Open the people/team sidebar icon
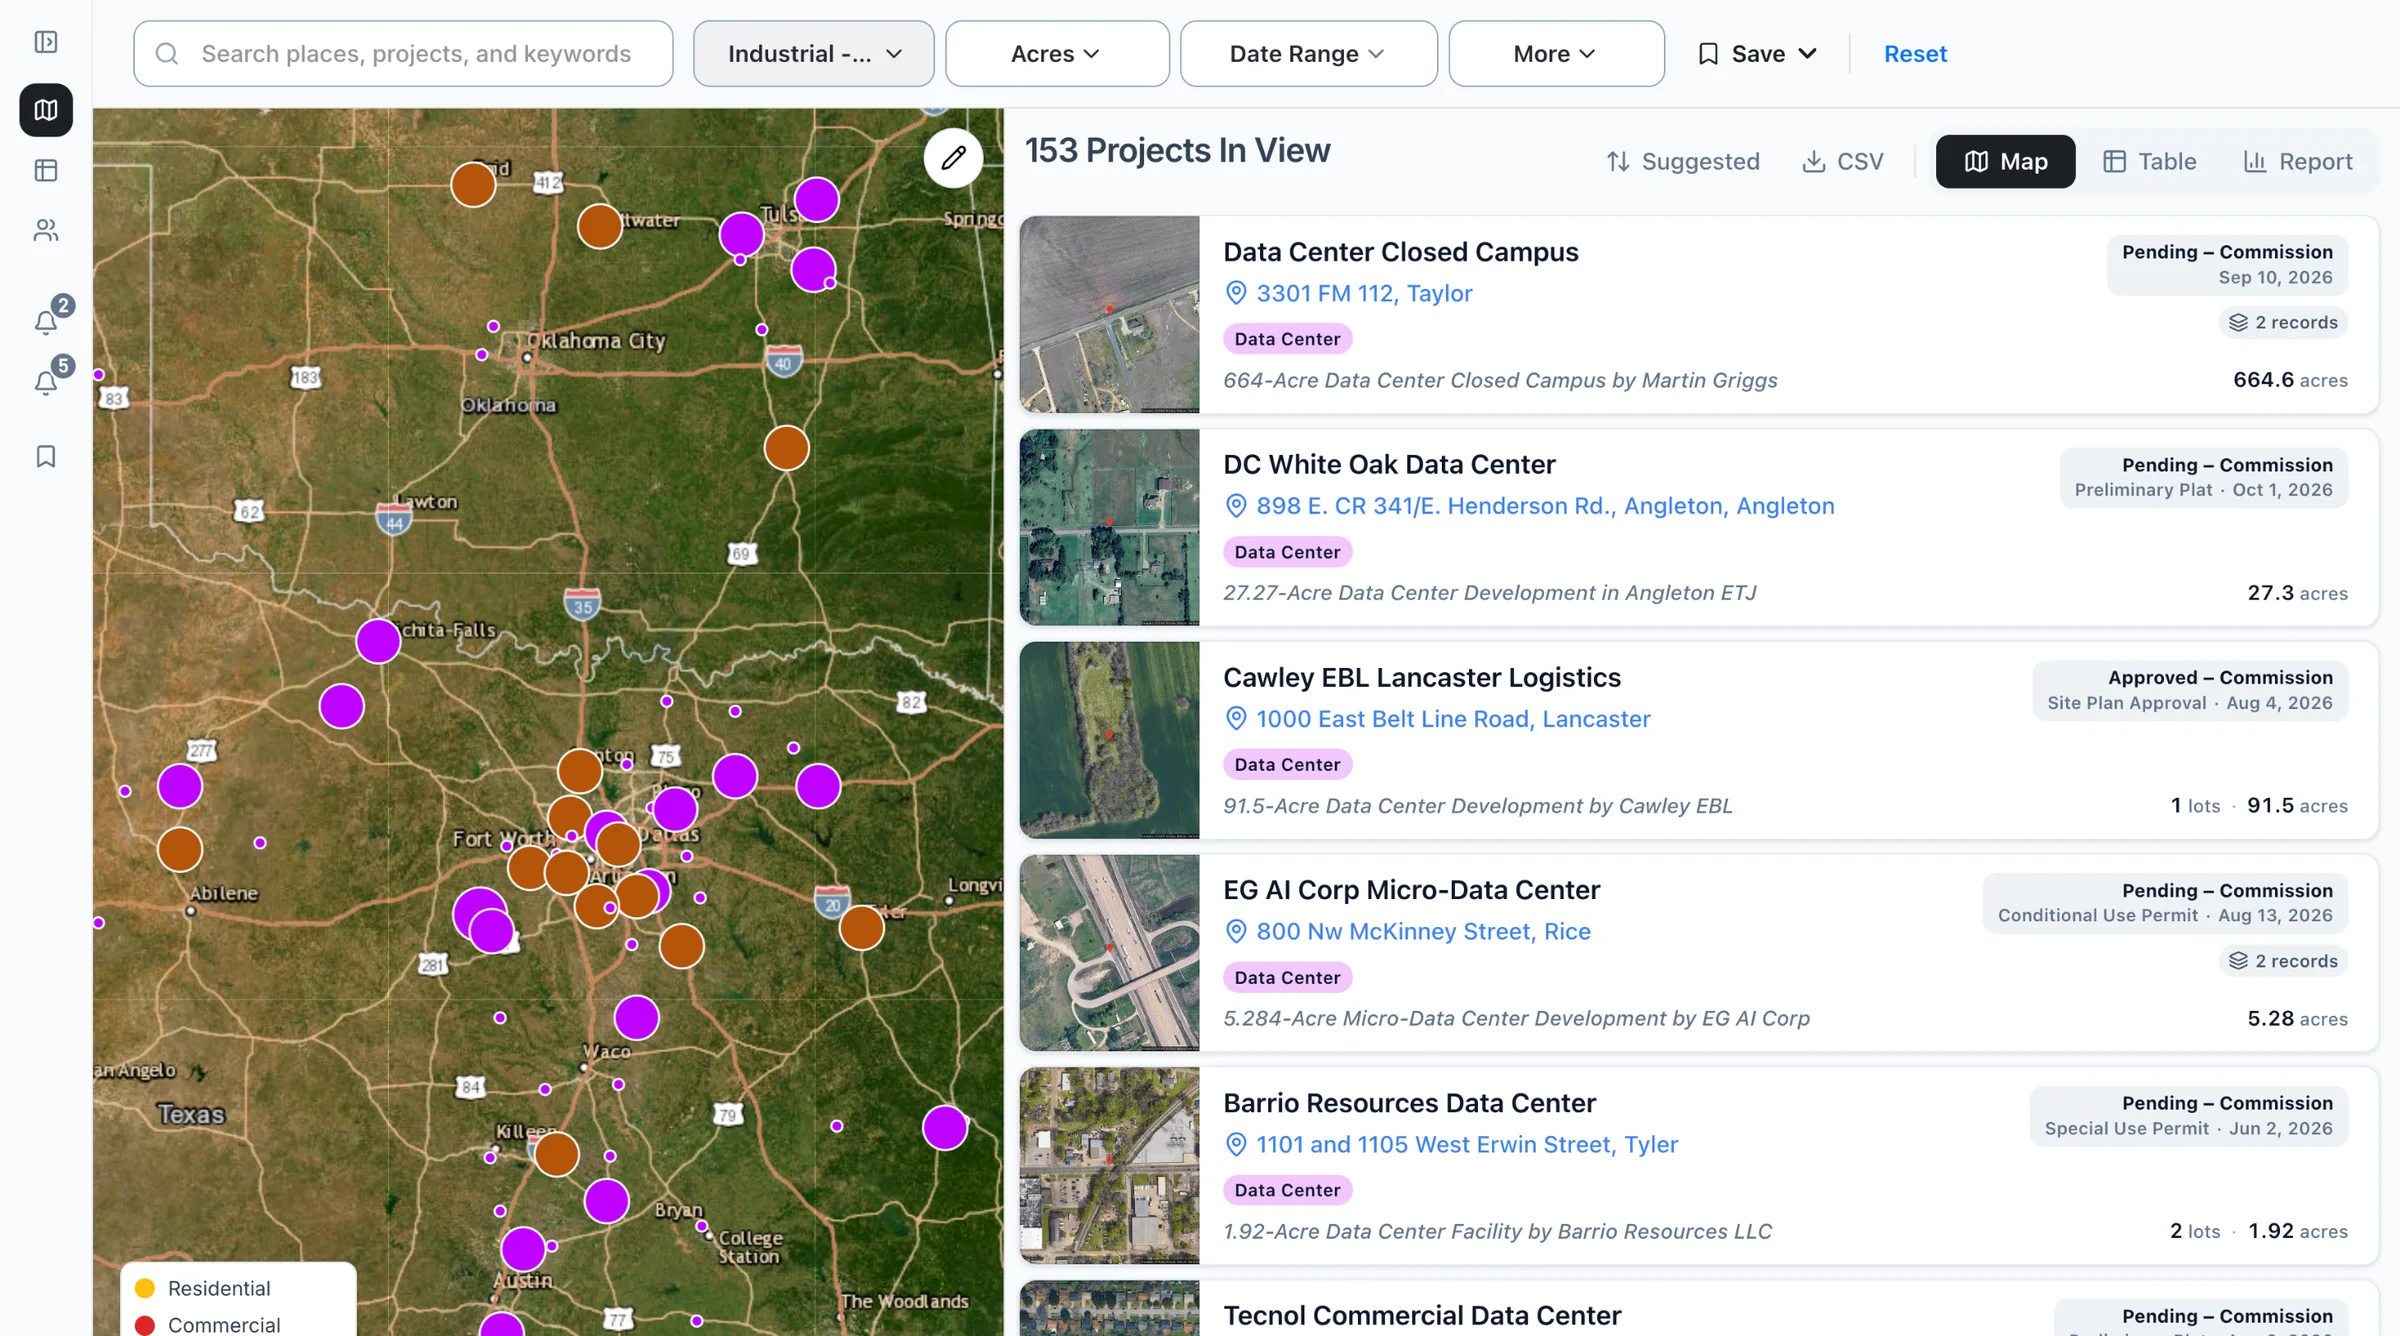This screenshot has height=1336, width=2400. pyautogui.click(x=46, y=230)
